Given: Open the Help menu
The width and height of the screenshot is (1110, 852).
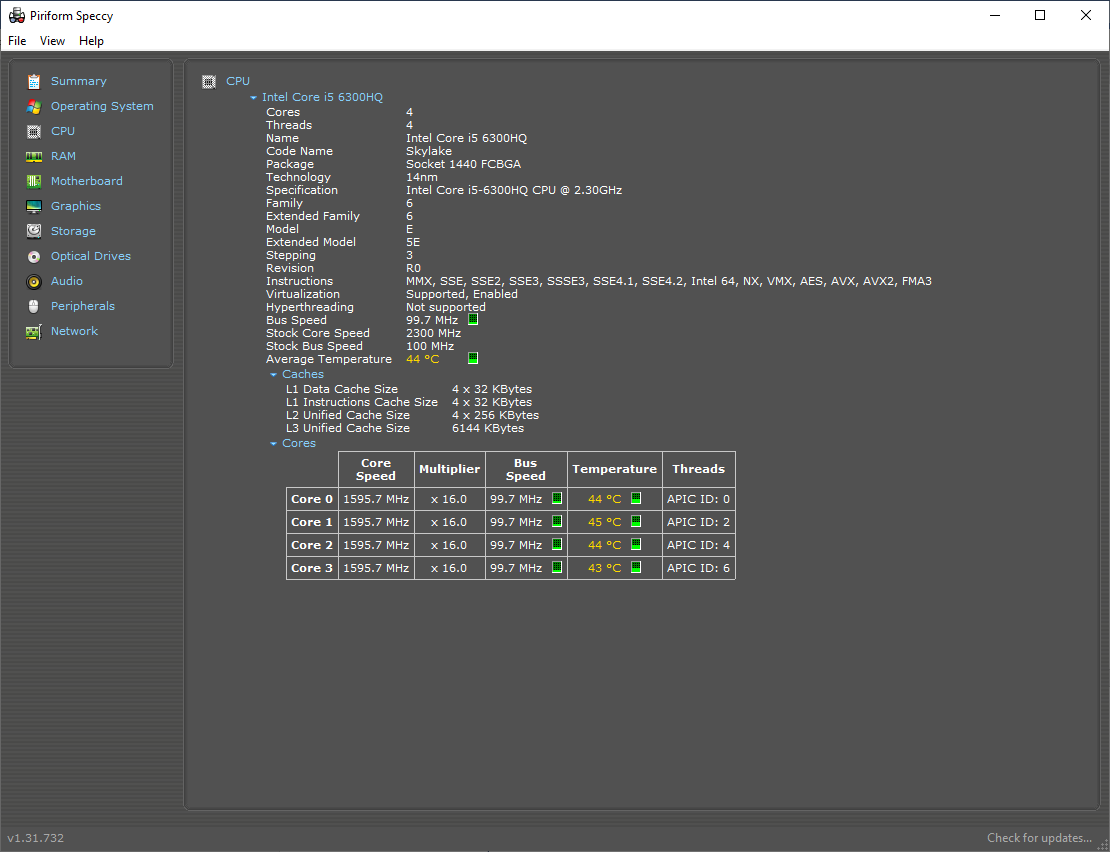Looking at the screenshot, I should [91, 41].
